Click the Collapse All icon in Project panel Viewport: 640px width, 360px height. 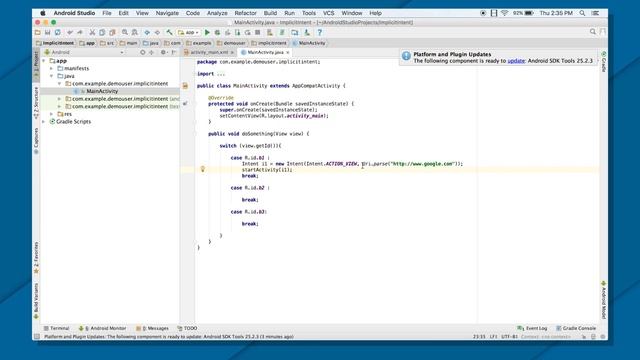151,52
